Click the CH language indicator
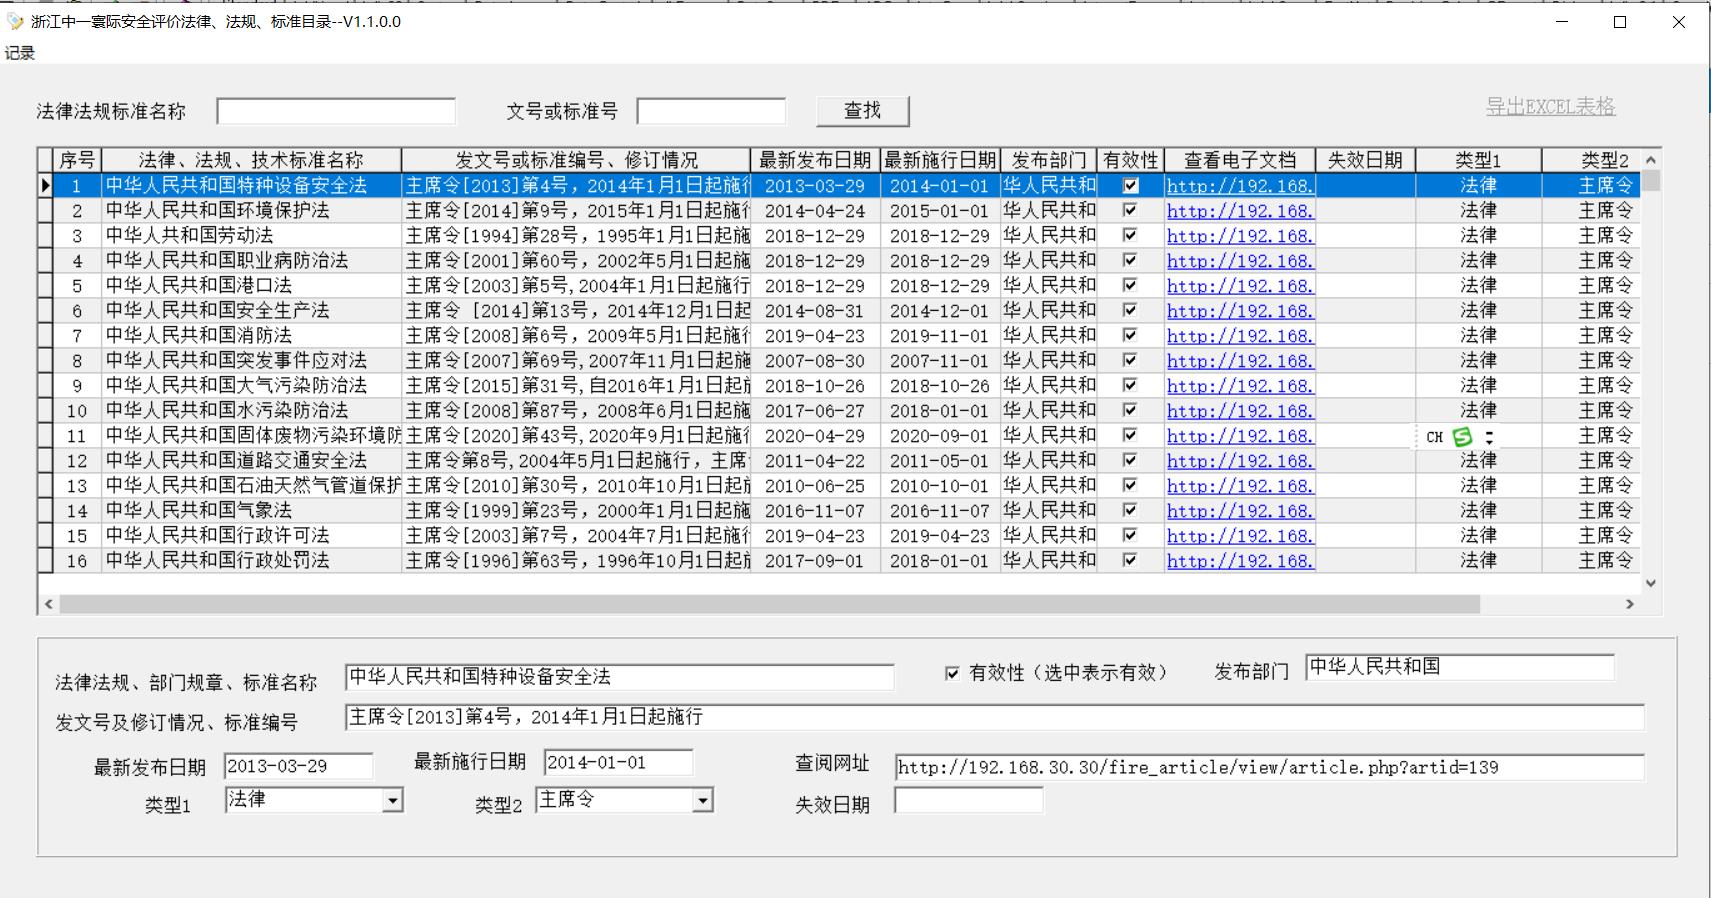Screen dimensions: 1711x898 tap(1435, 437)
